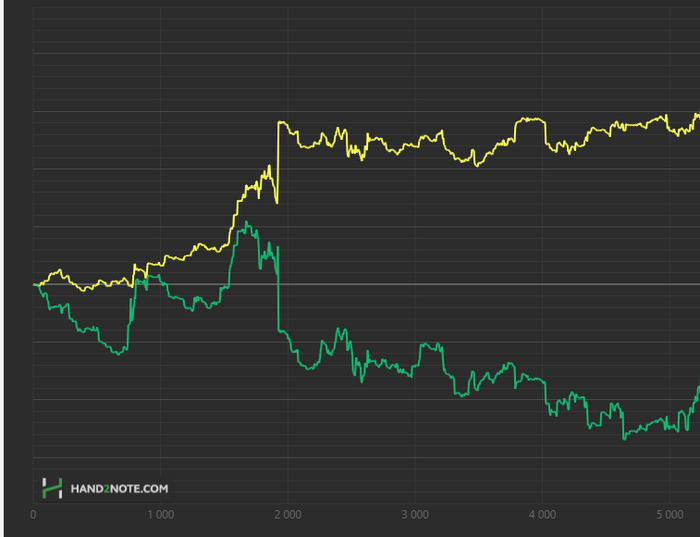Click the 2 000 x-axis label

[288, 515]
